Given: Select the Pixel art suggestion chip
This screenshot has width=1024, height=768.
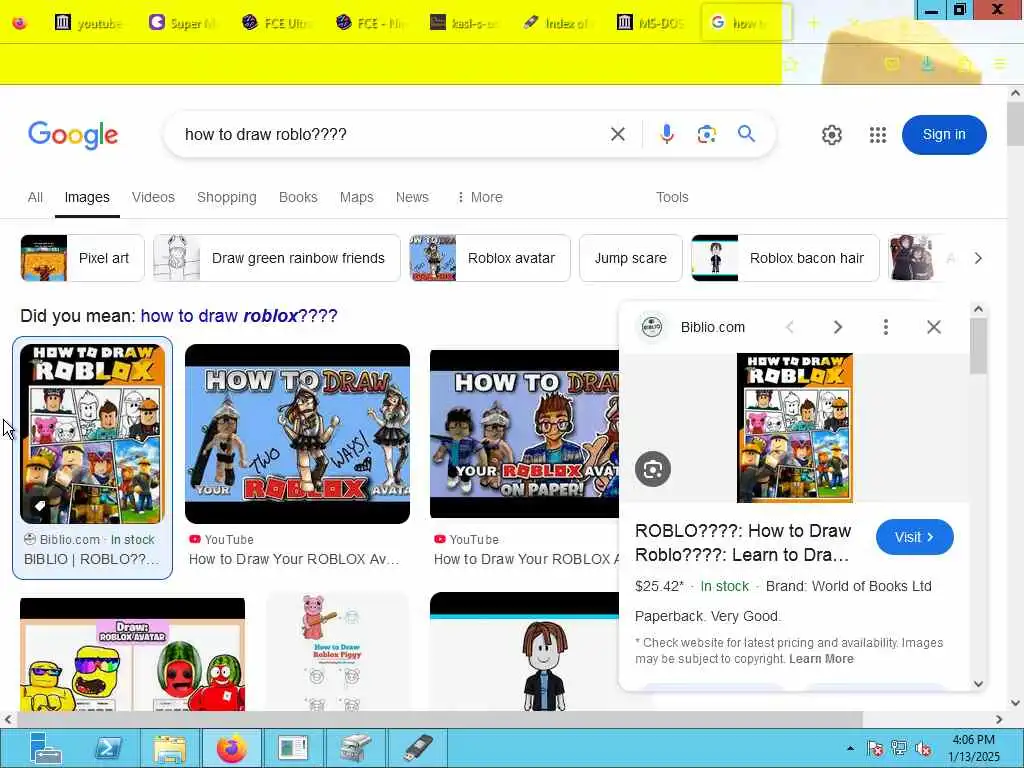Looking at the screenshot, I should click(x=82, y=258).
